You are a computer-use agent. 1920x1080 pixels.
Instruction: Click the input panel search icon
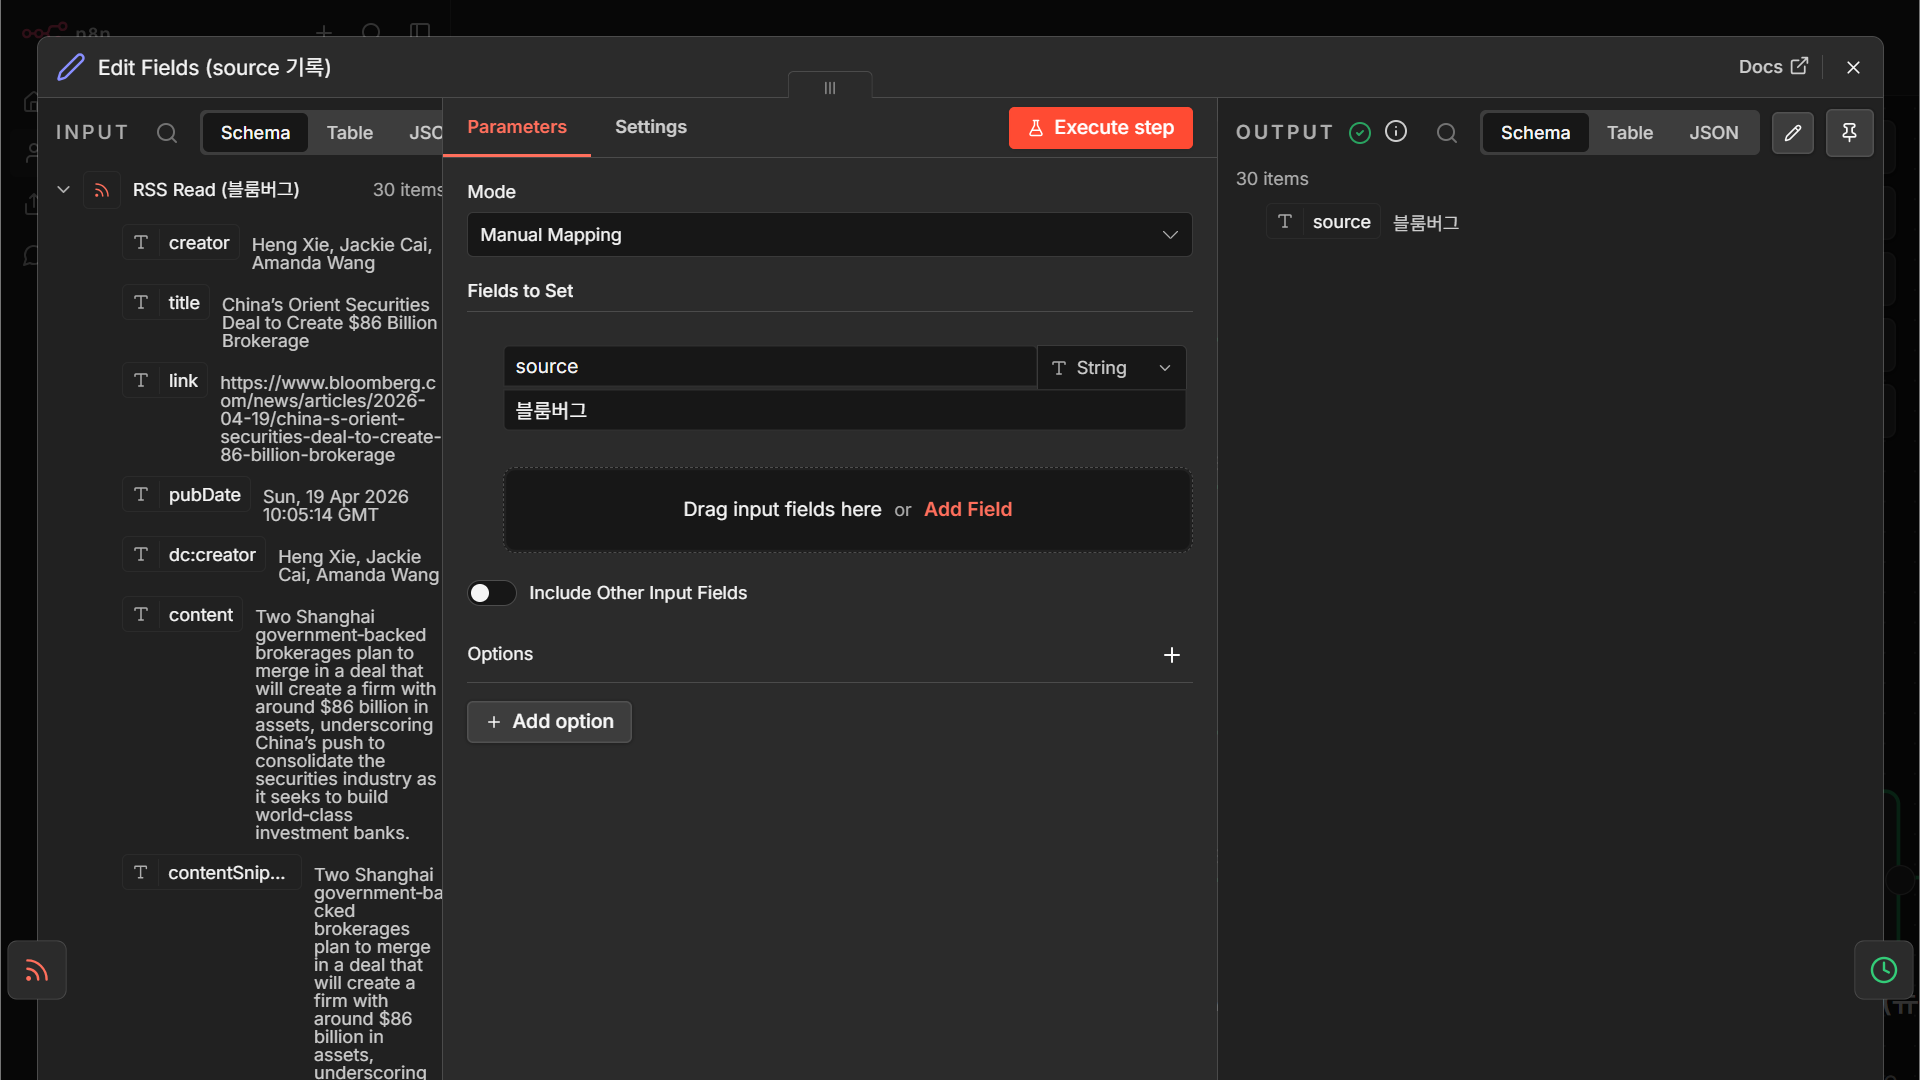(x=167, y=133)
